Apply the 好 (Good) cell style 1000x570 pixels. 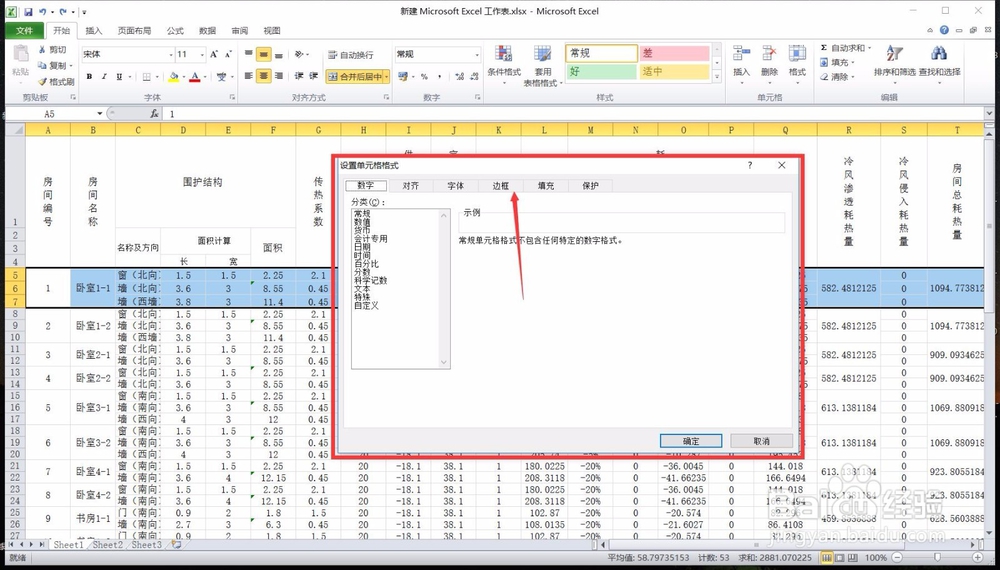pyautogui.click(x=601, y=71)
